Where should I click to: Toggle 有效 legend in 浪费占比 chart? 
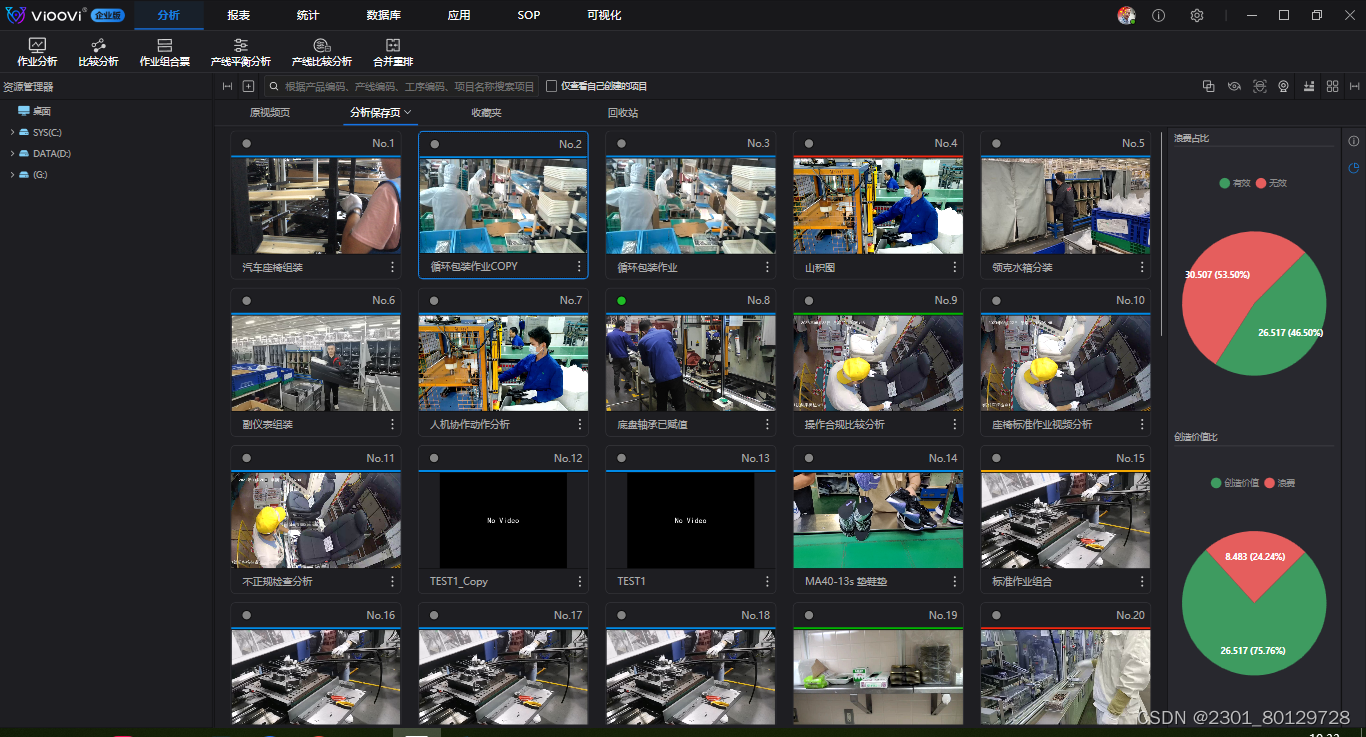coord(1235,183)
